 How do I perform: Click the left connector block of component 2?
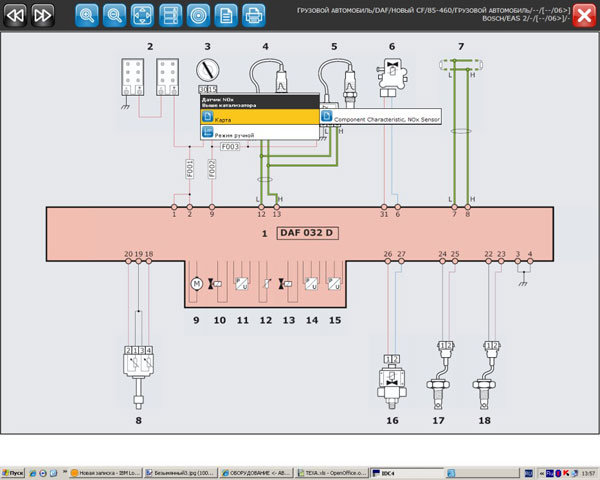pyautogui.click(x=133, y=77)
